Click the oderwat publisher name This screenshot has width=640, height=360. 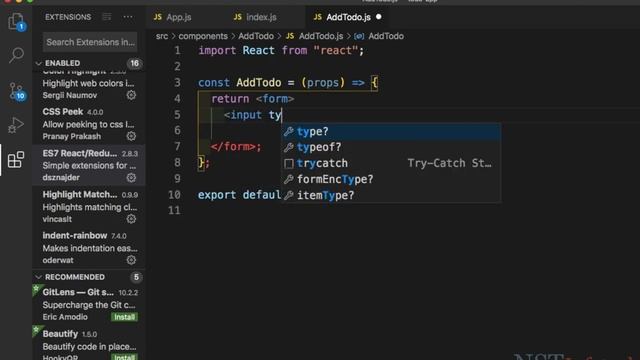(58, 260)
